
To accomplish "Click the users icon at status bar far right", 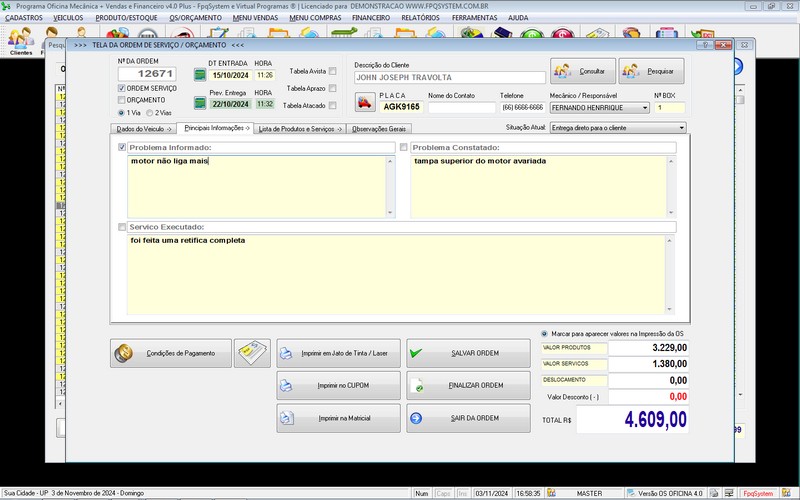I will pos(786,493).
